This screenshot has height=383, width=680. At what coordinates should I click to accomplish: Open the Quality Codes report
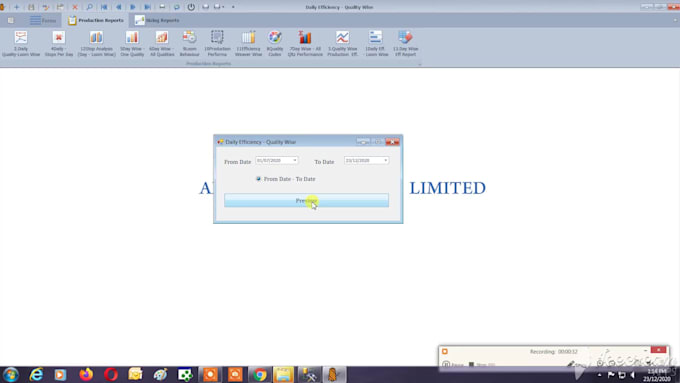point(275,44)
